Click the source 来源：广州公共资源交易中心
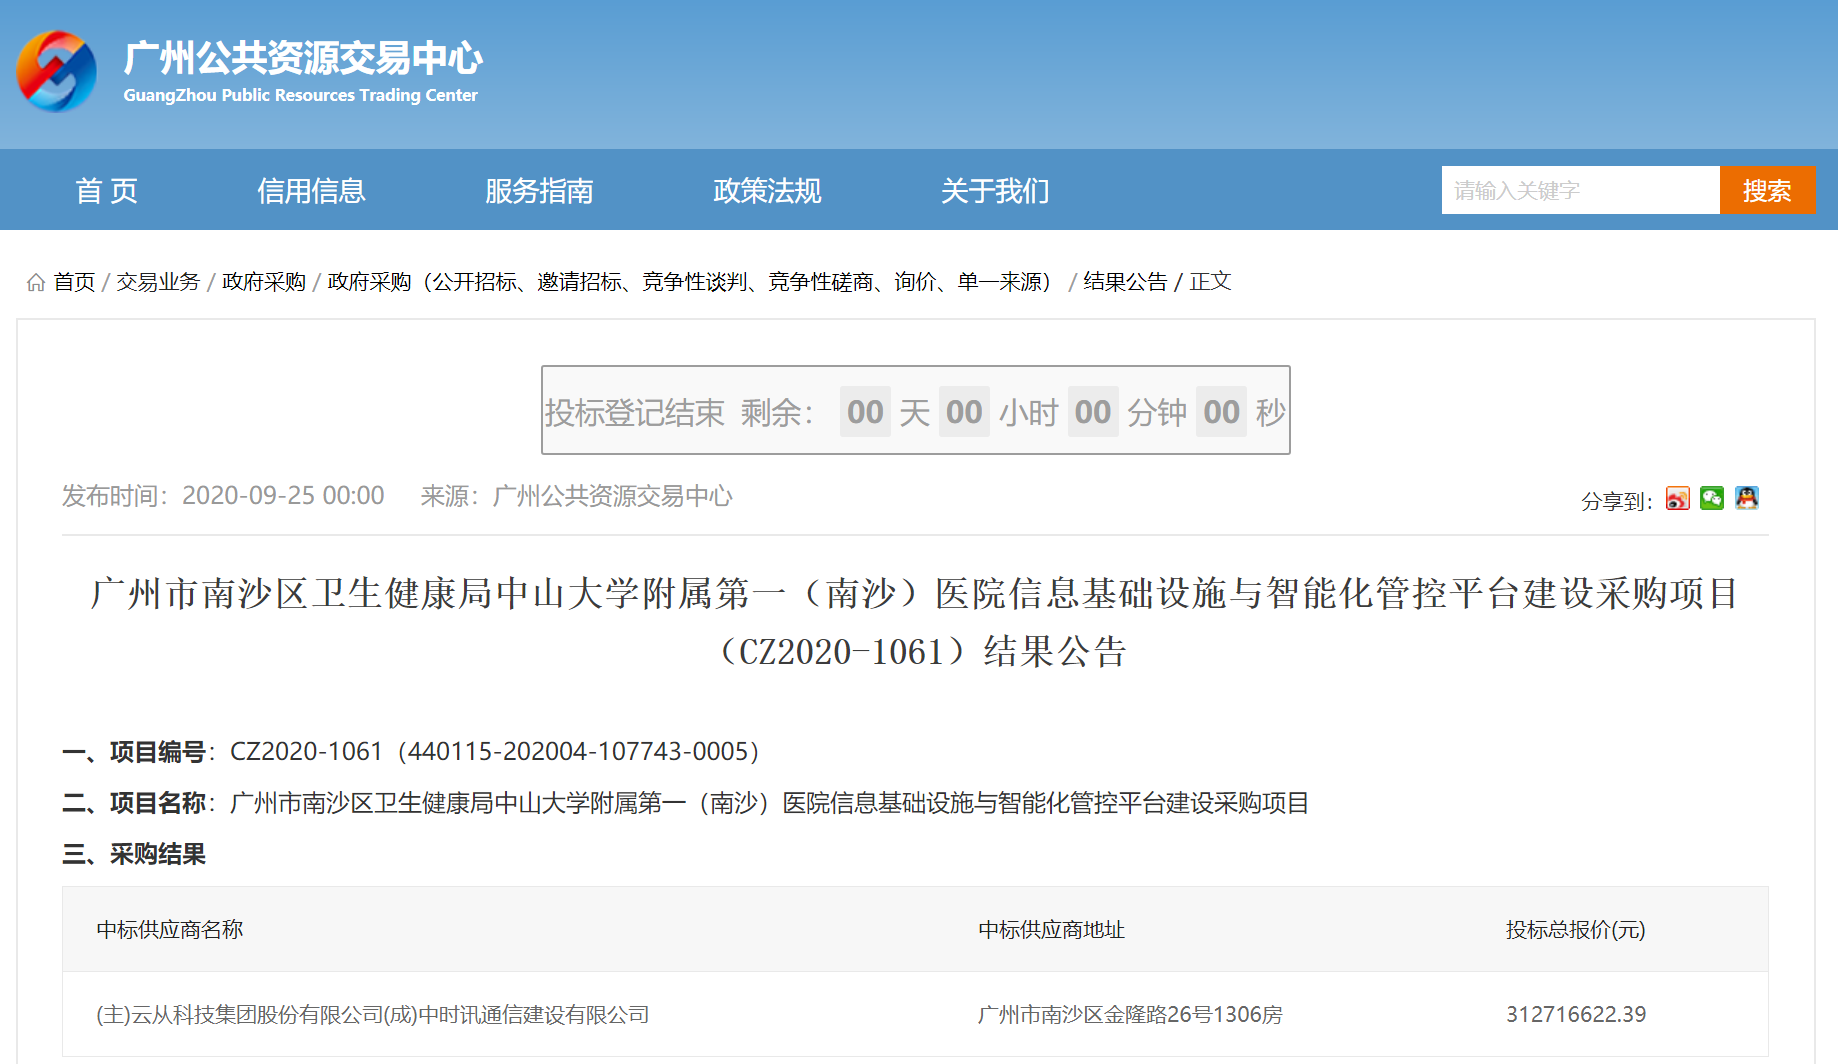The height and width of the screenshot is (1064, 1838). point(577,496)
